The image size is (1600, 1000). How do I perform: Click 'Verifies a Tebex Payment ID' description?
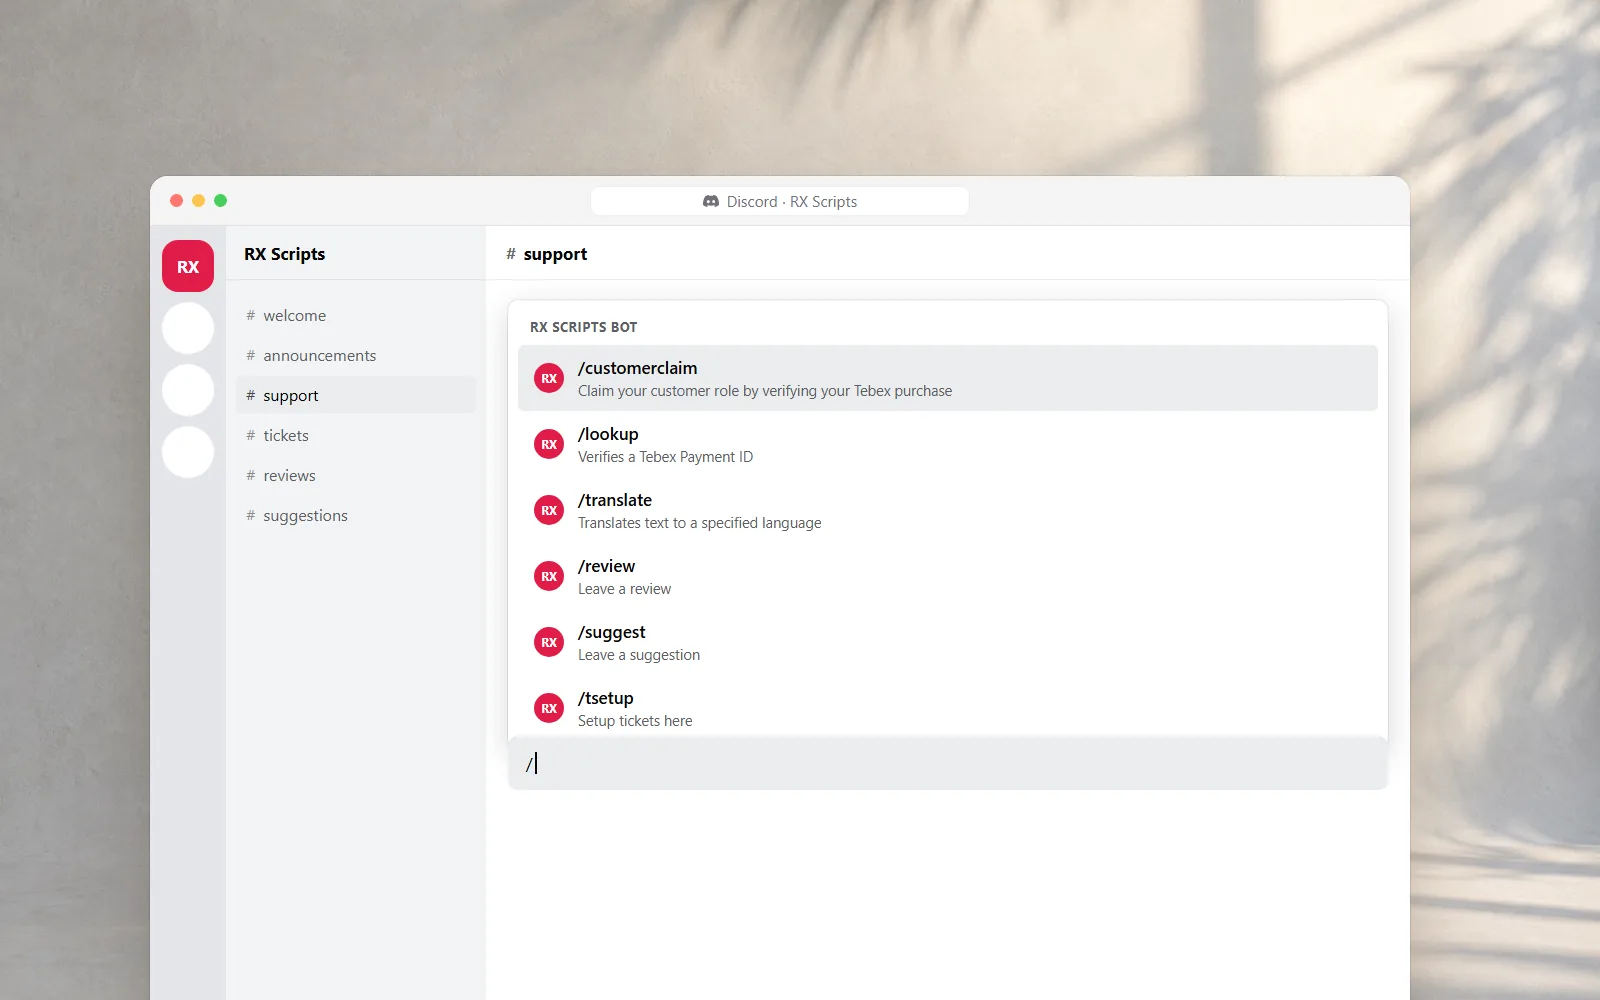pyautogui.click(x=665, y=457)
